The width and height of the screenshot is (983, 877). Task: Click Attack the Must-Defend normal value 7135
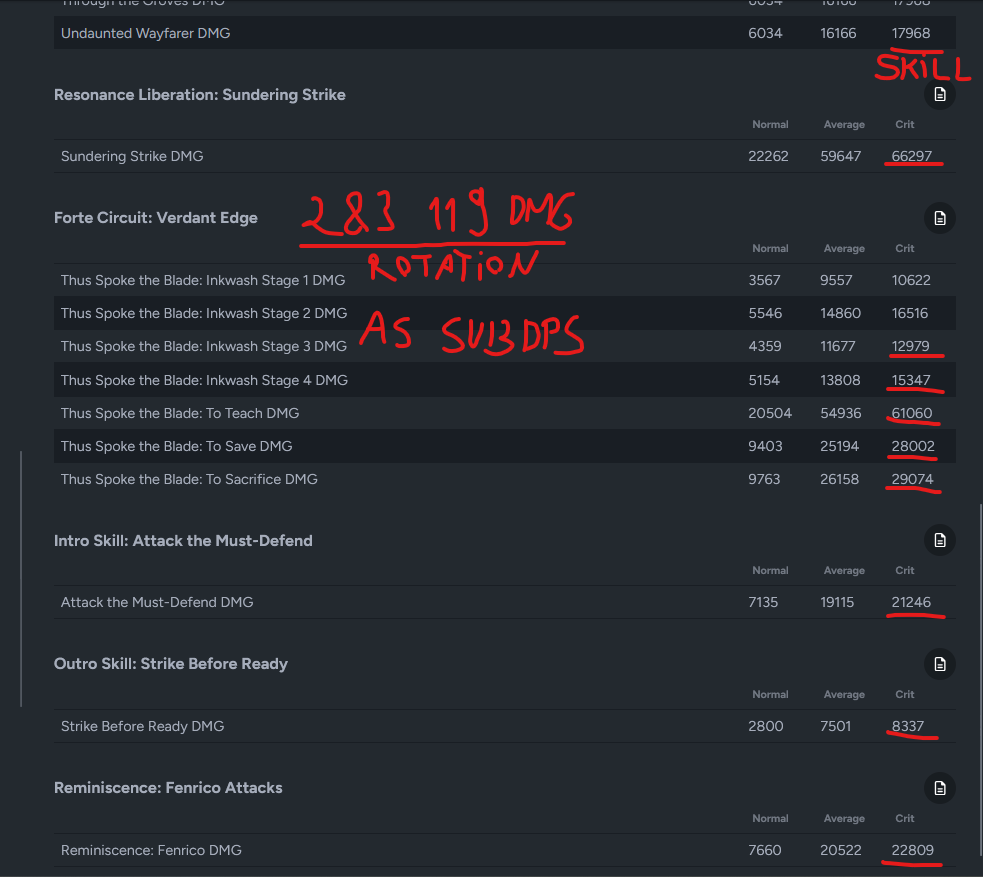(763, 602)
